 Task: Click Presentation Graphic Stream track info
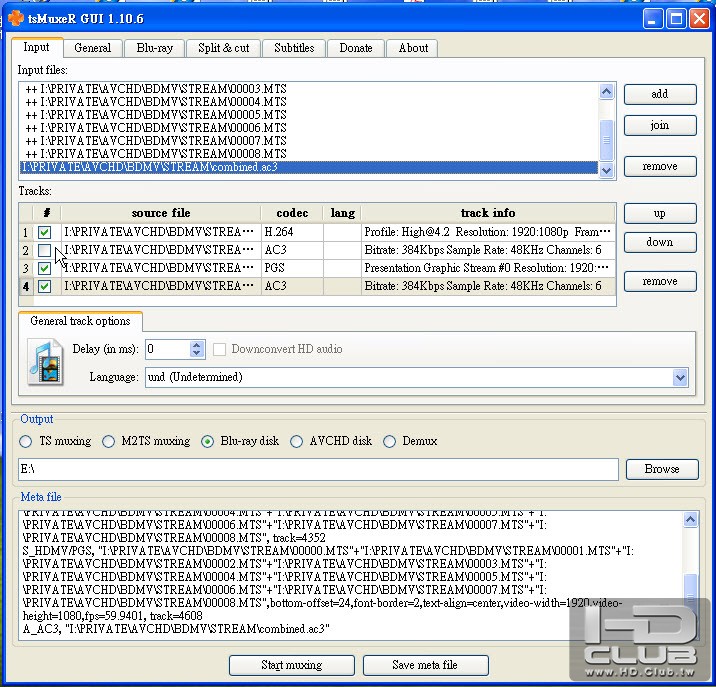pos(488,268)
